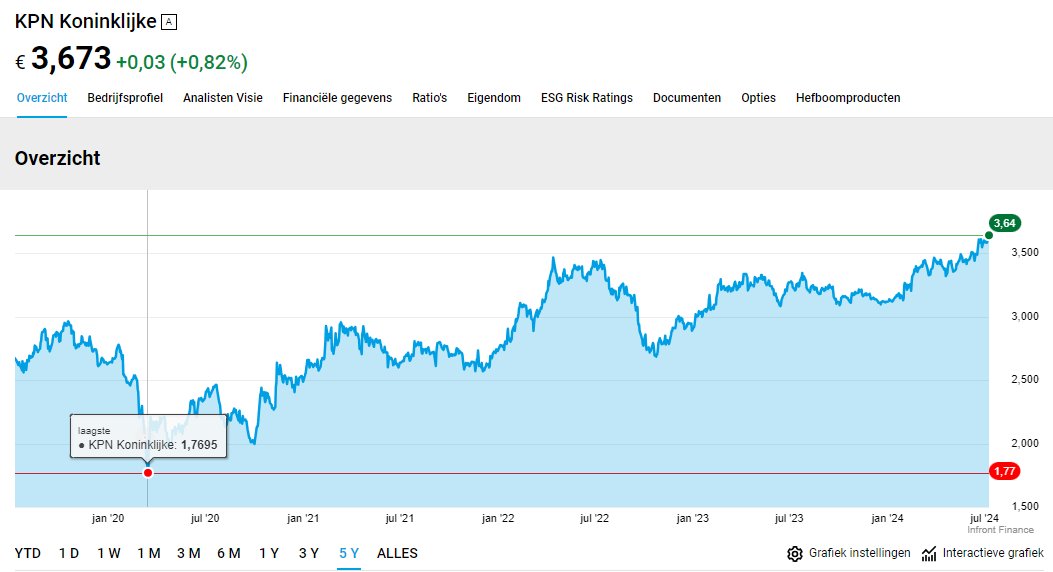Click the boxed A icon beside KPN Koninklijke

[x=169, y=22]
